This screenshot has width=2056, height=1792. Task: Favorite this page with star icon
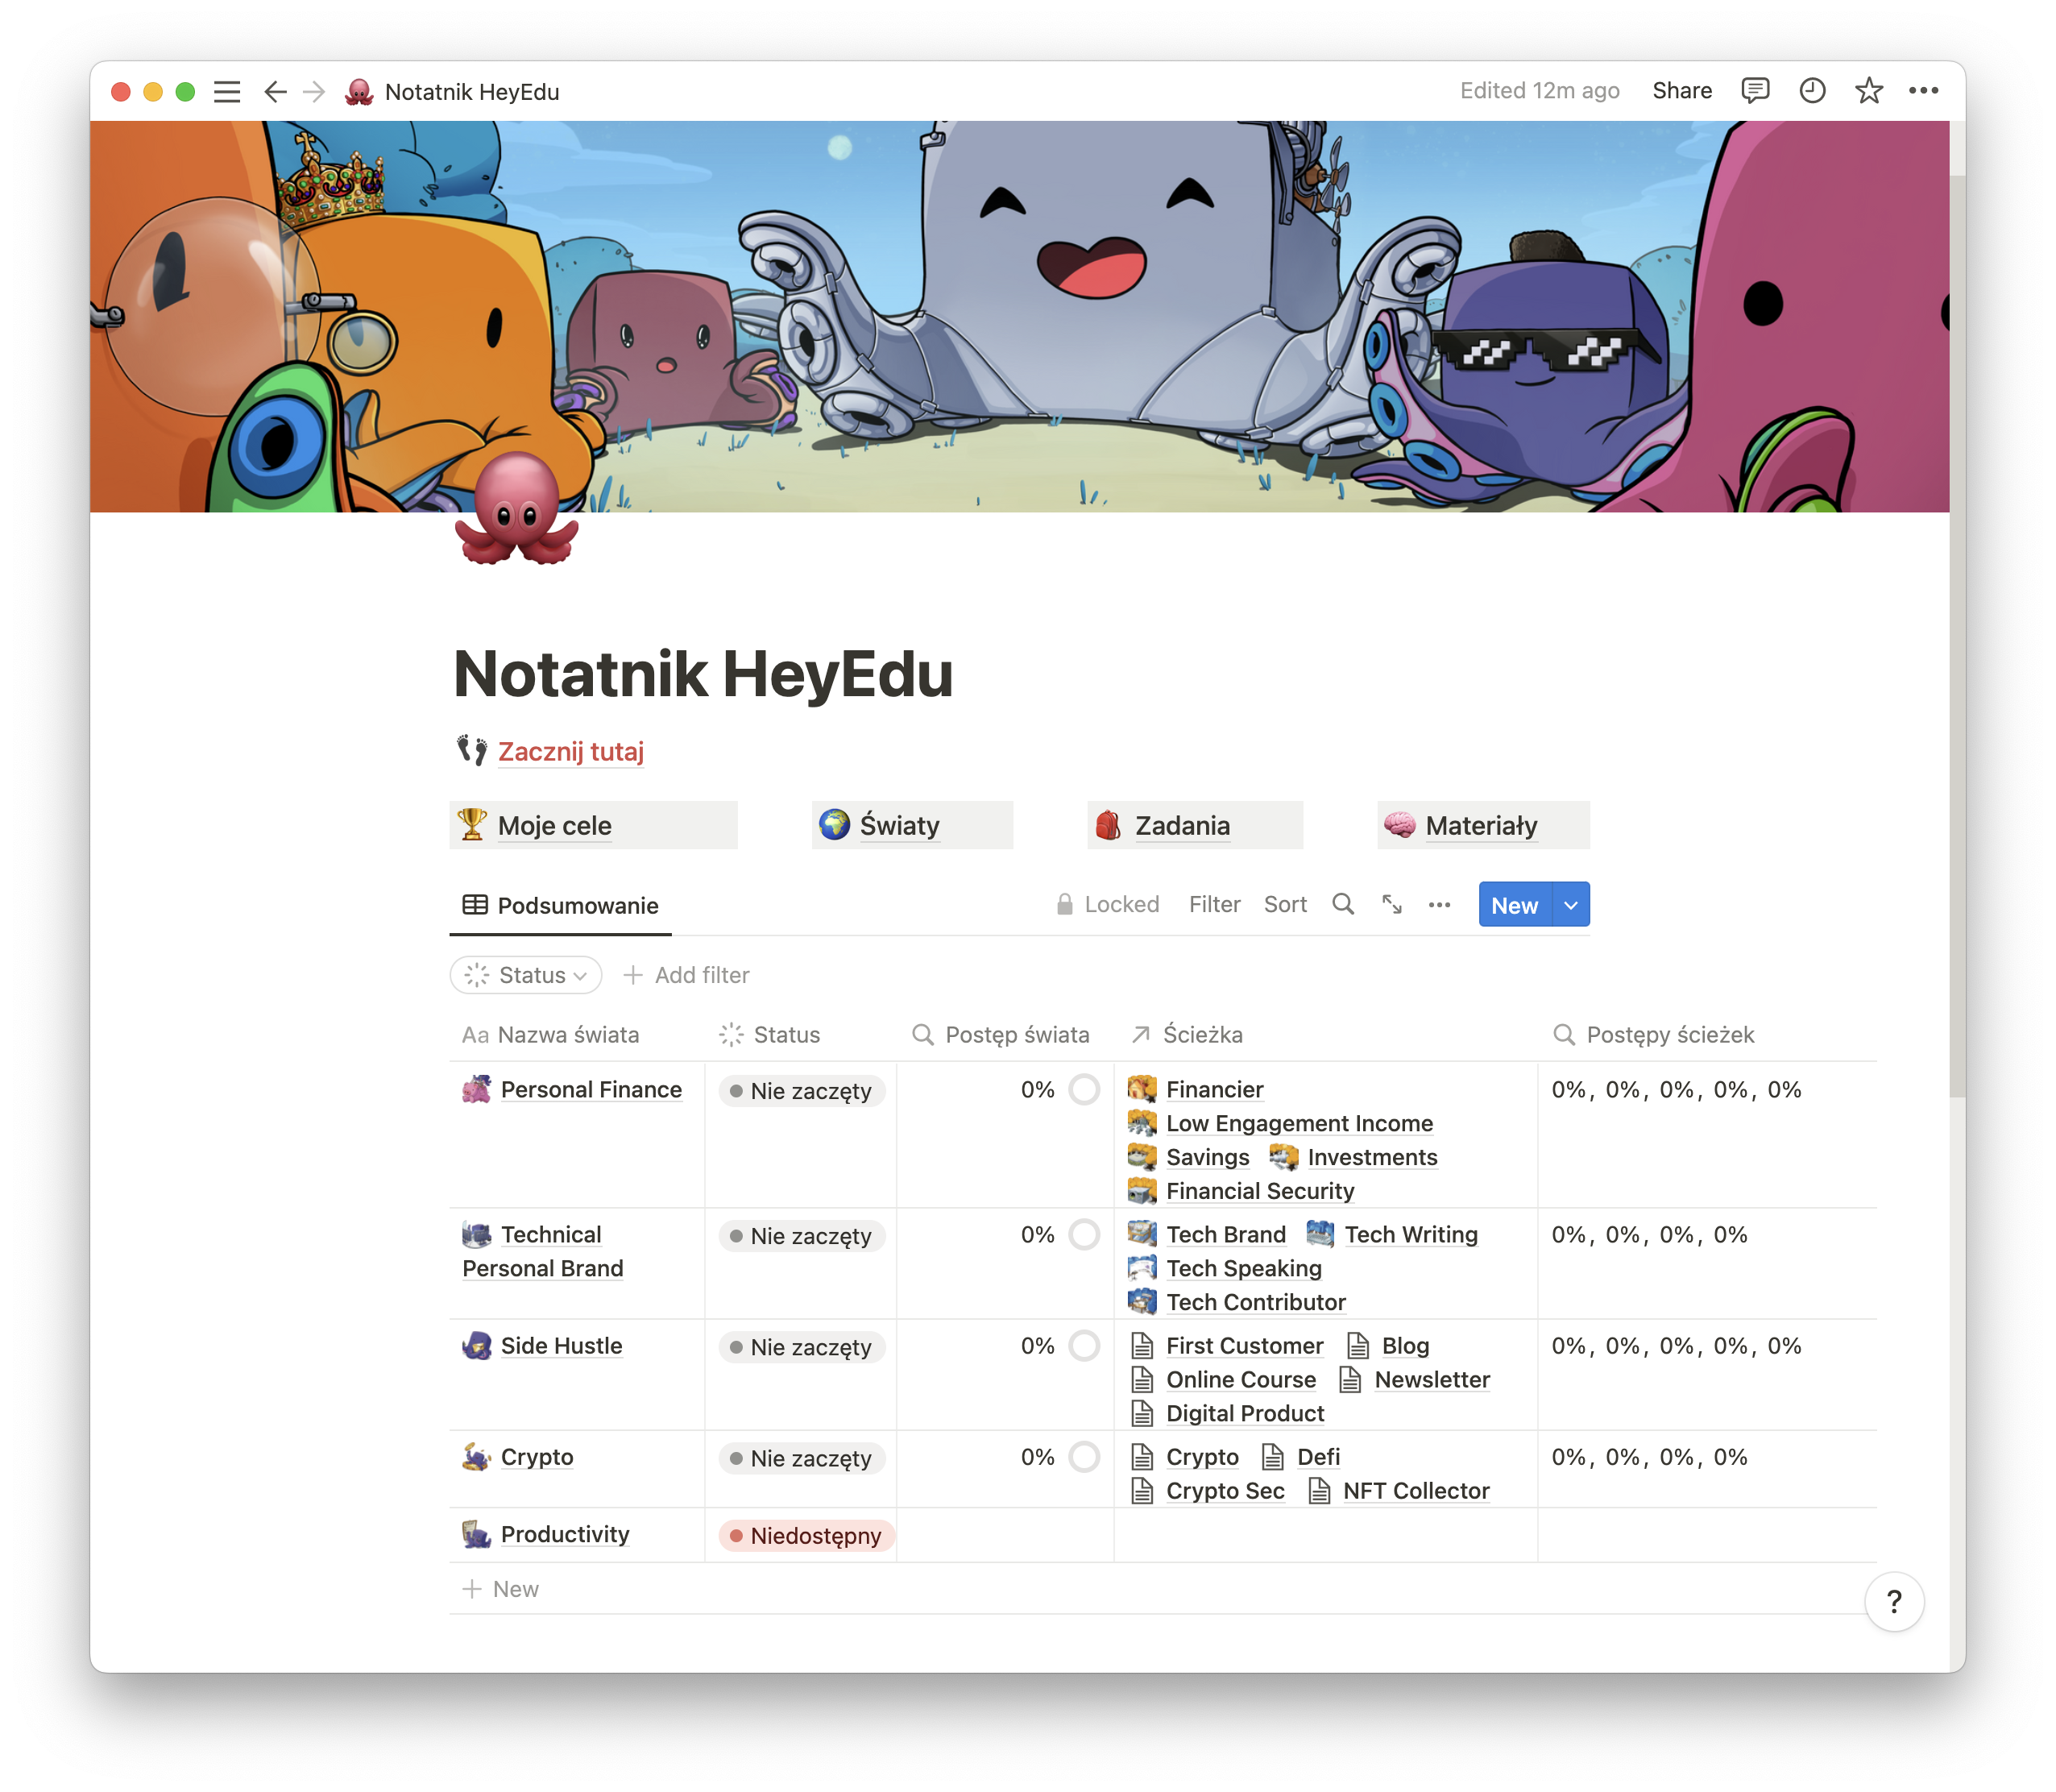pos(1868,91)
